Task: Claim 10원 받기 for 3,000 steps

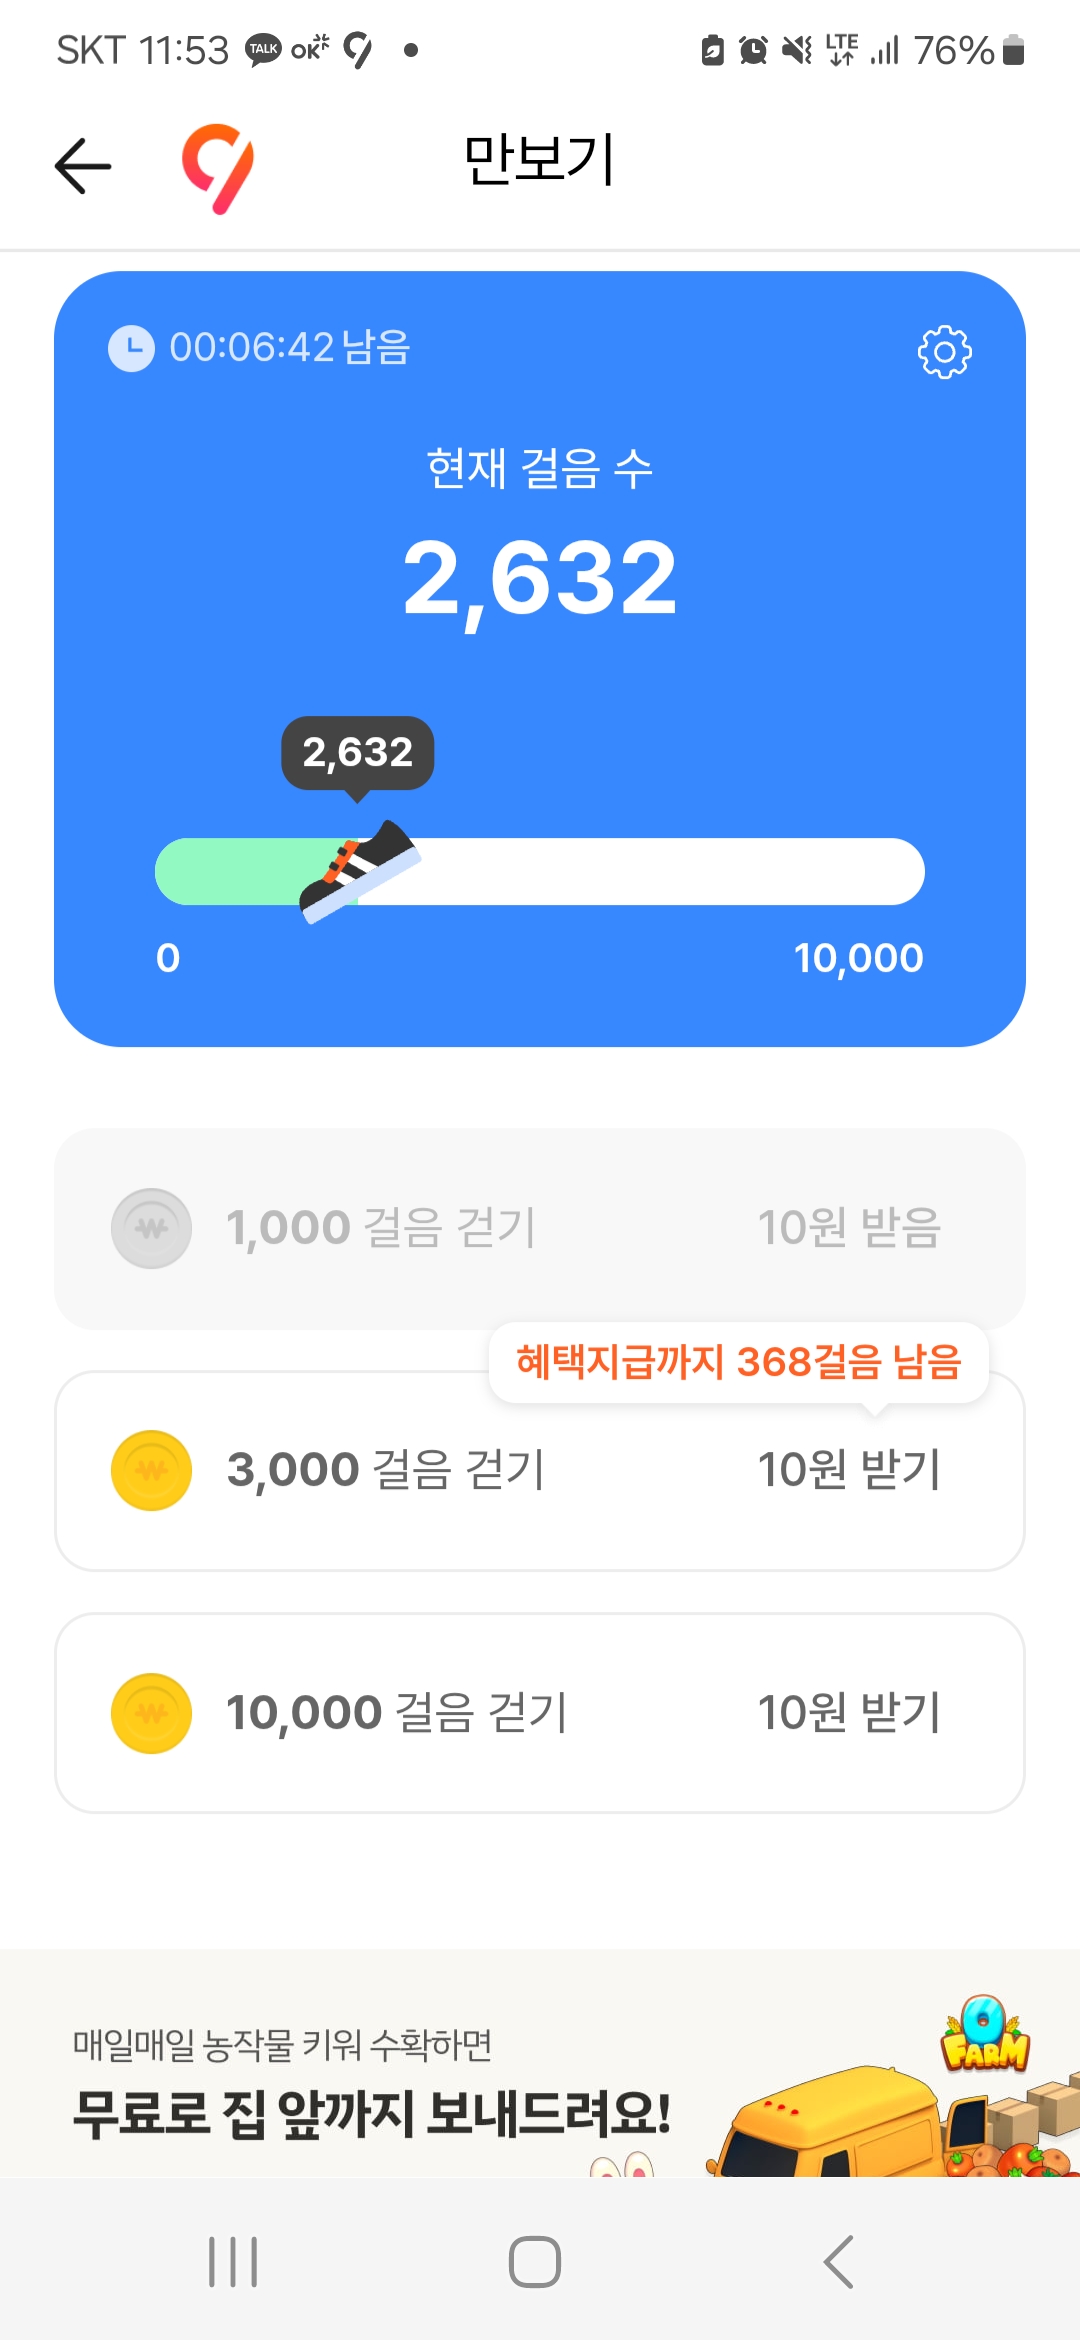Action: (849, 1471)
